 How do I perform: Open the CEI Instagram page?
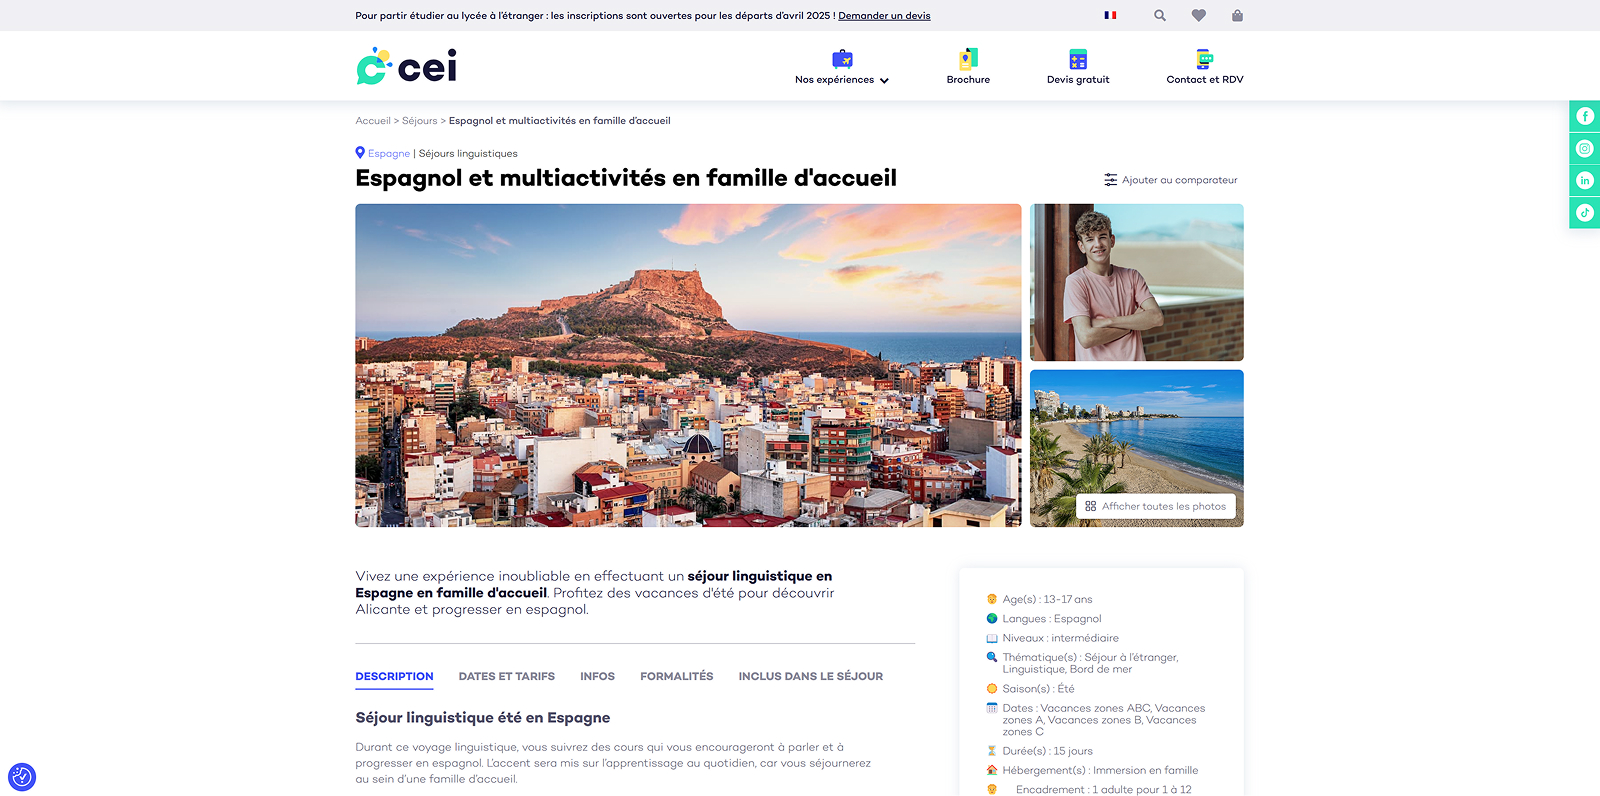(1584, 149)
